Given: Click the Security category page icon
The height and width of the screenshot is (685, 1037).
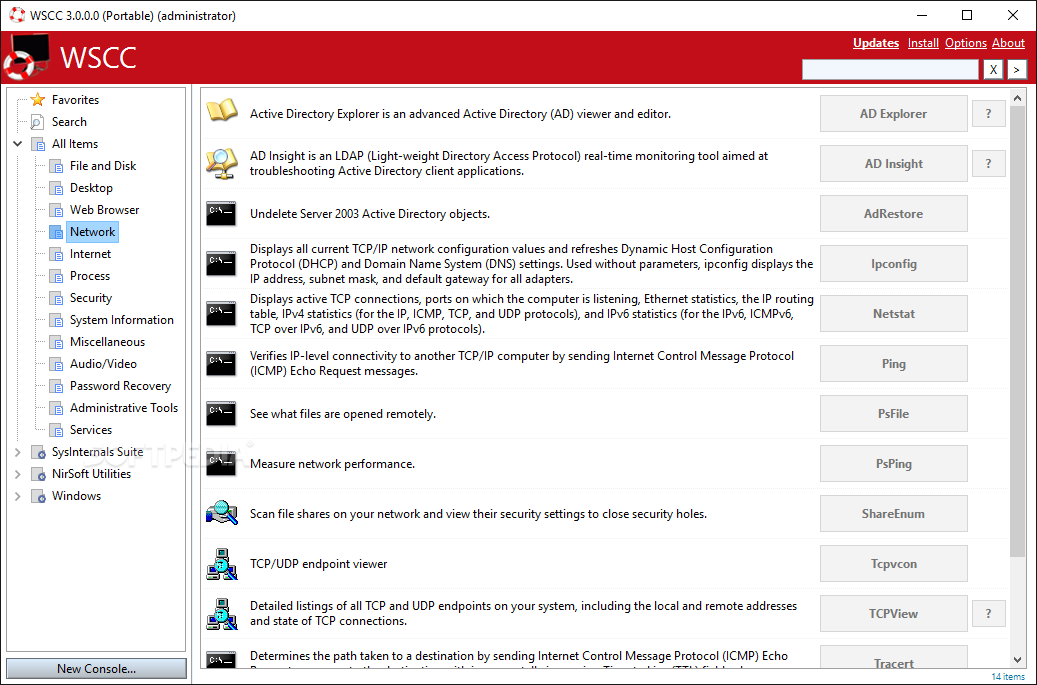Looking at the screenshot, I should pos(57,298).
